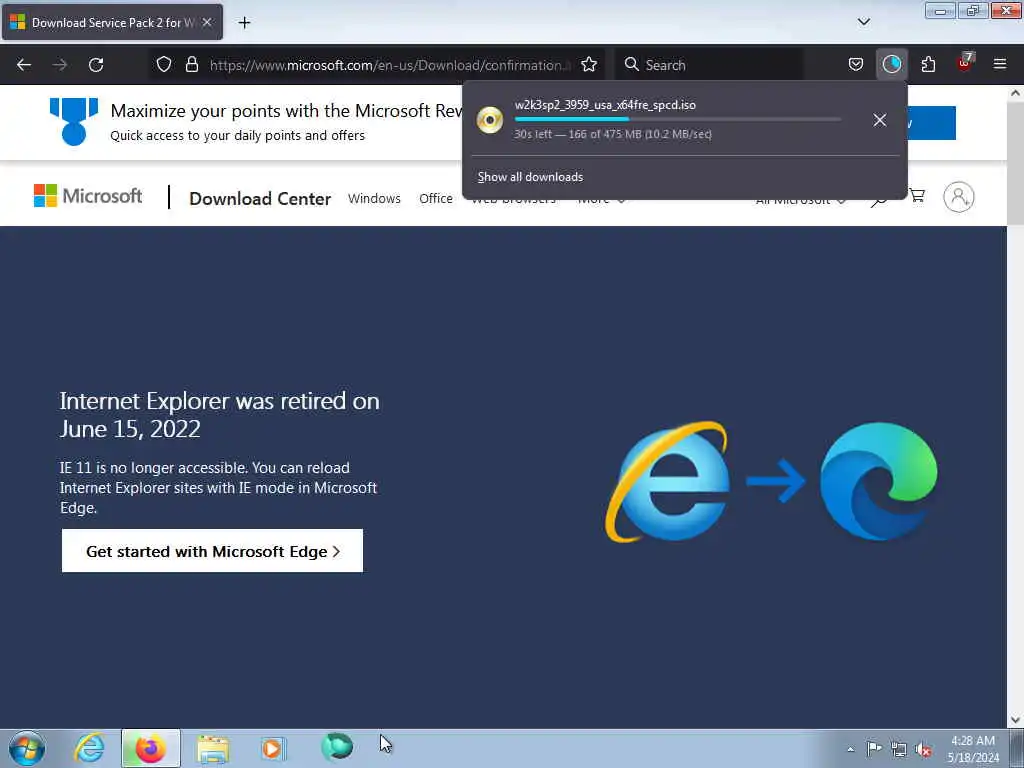Image resolution: width=1024 pixels, height=768 pixels.
Task: Go back to the previous page
Action: pyautogui.click(x=24, y=65)
